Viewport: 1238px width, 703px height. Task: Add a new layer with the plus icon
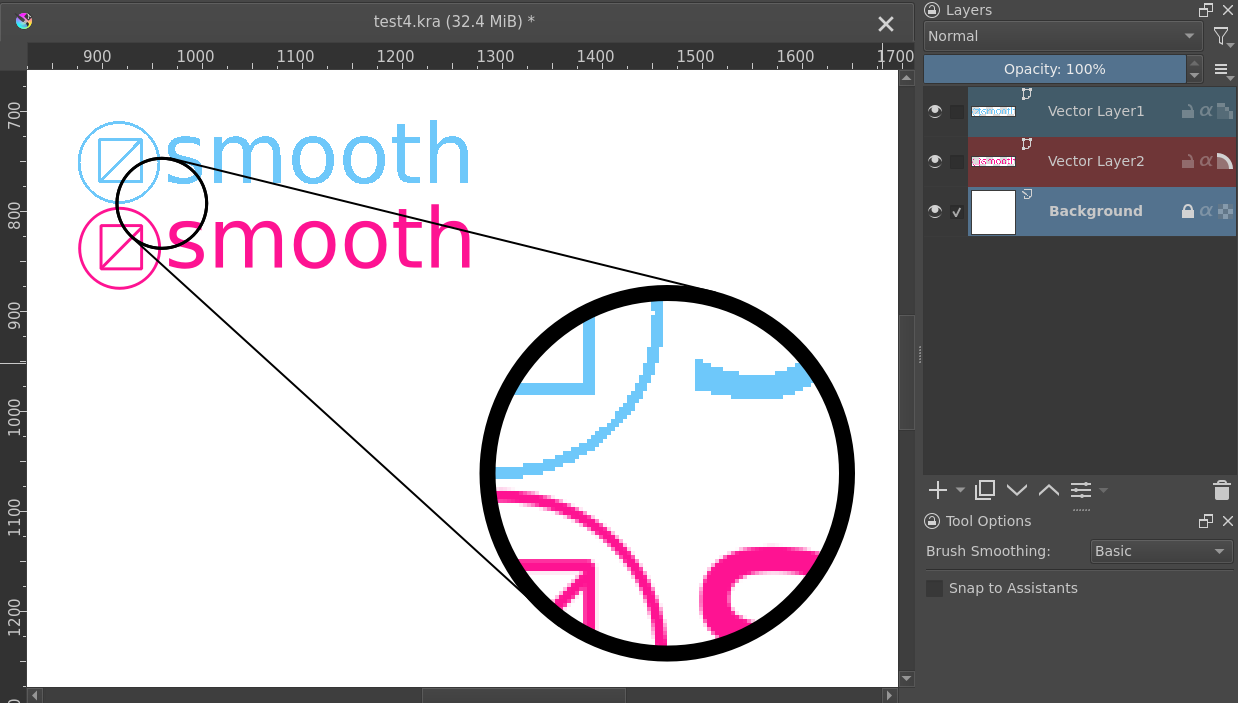(937, 490)
